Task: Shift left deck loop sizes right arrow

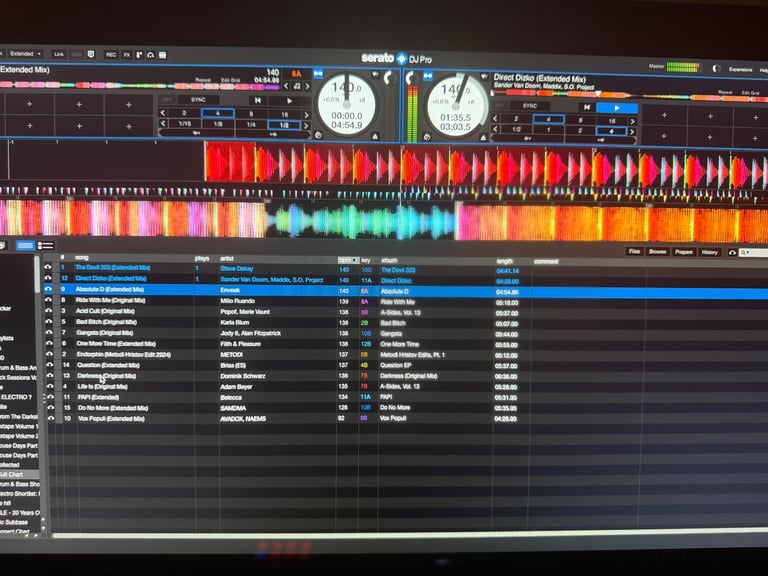Action: coord(307,115)
